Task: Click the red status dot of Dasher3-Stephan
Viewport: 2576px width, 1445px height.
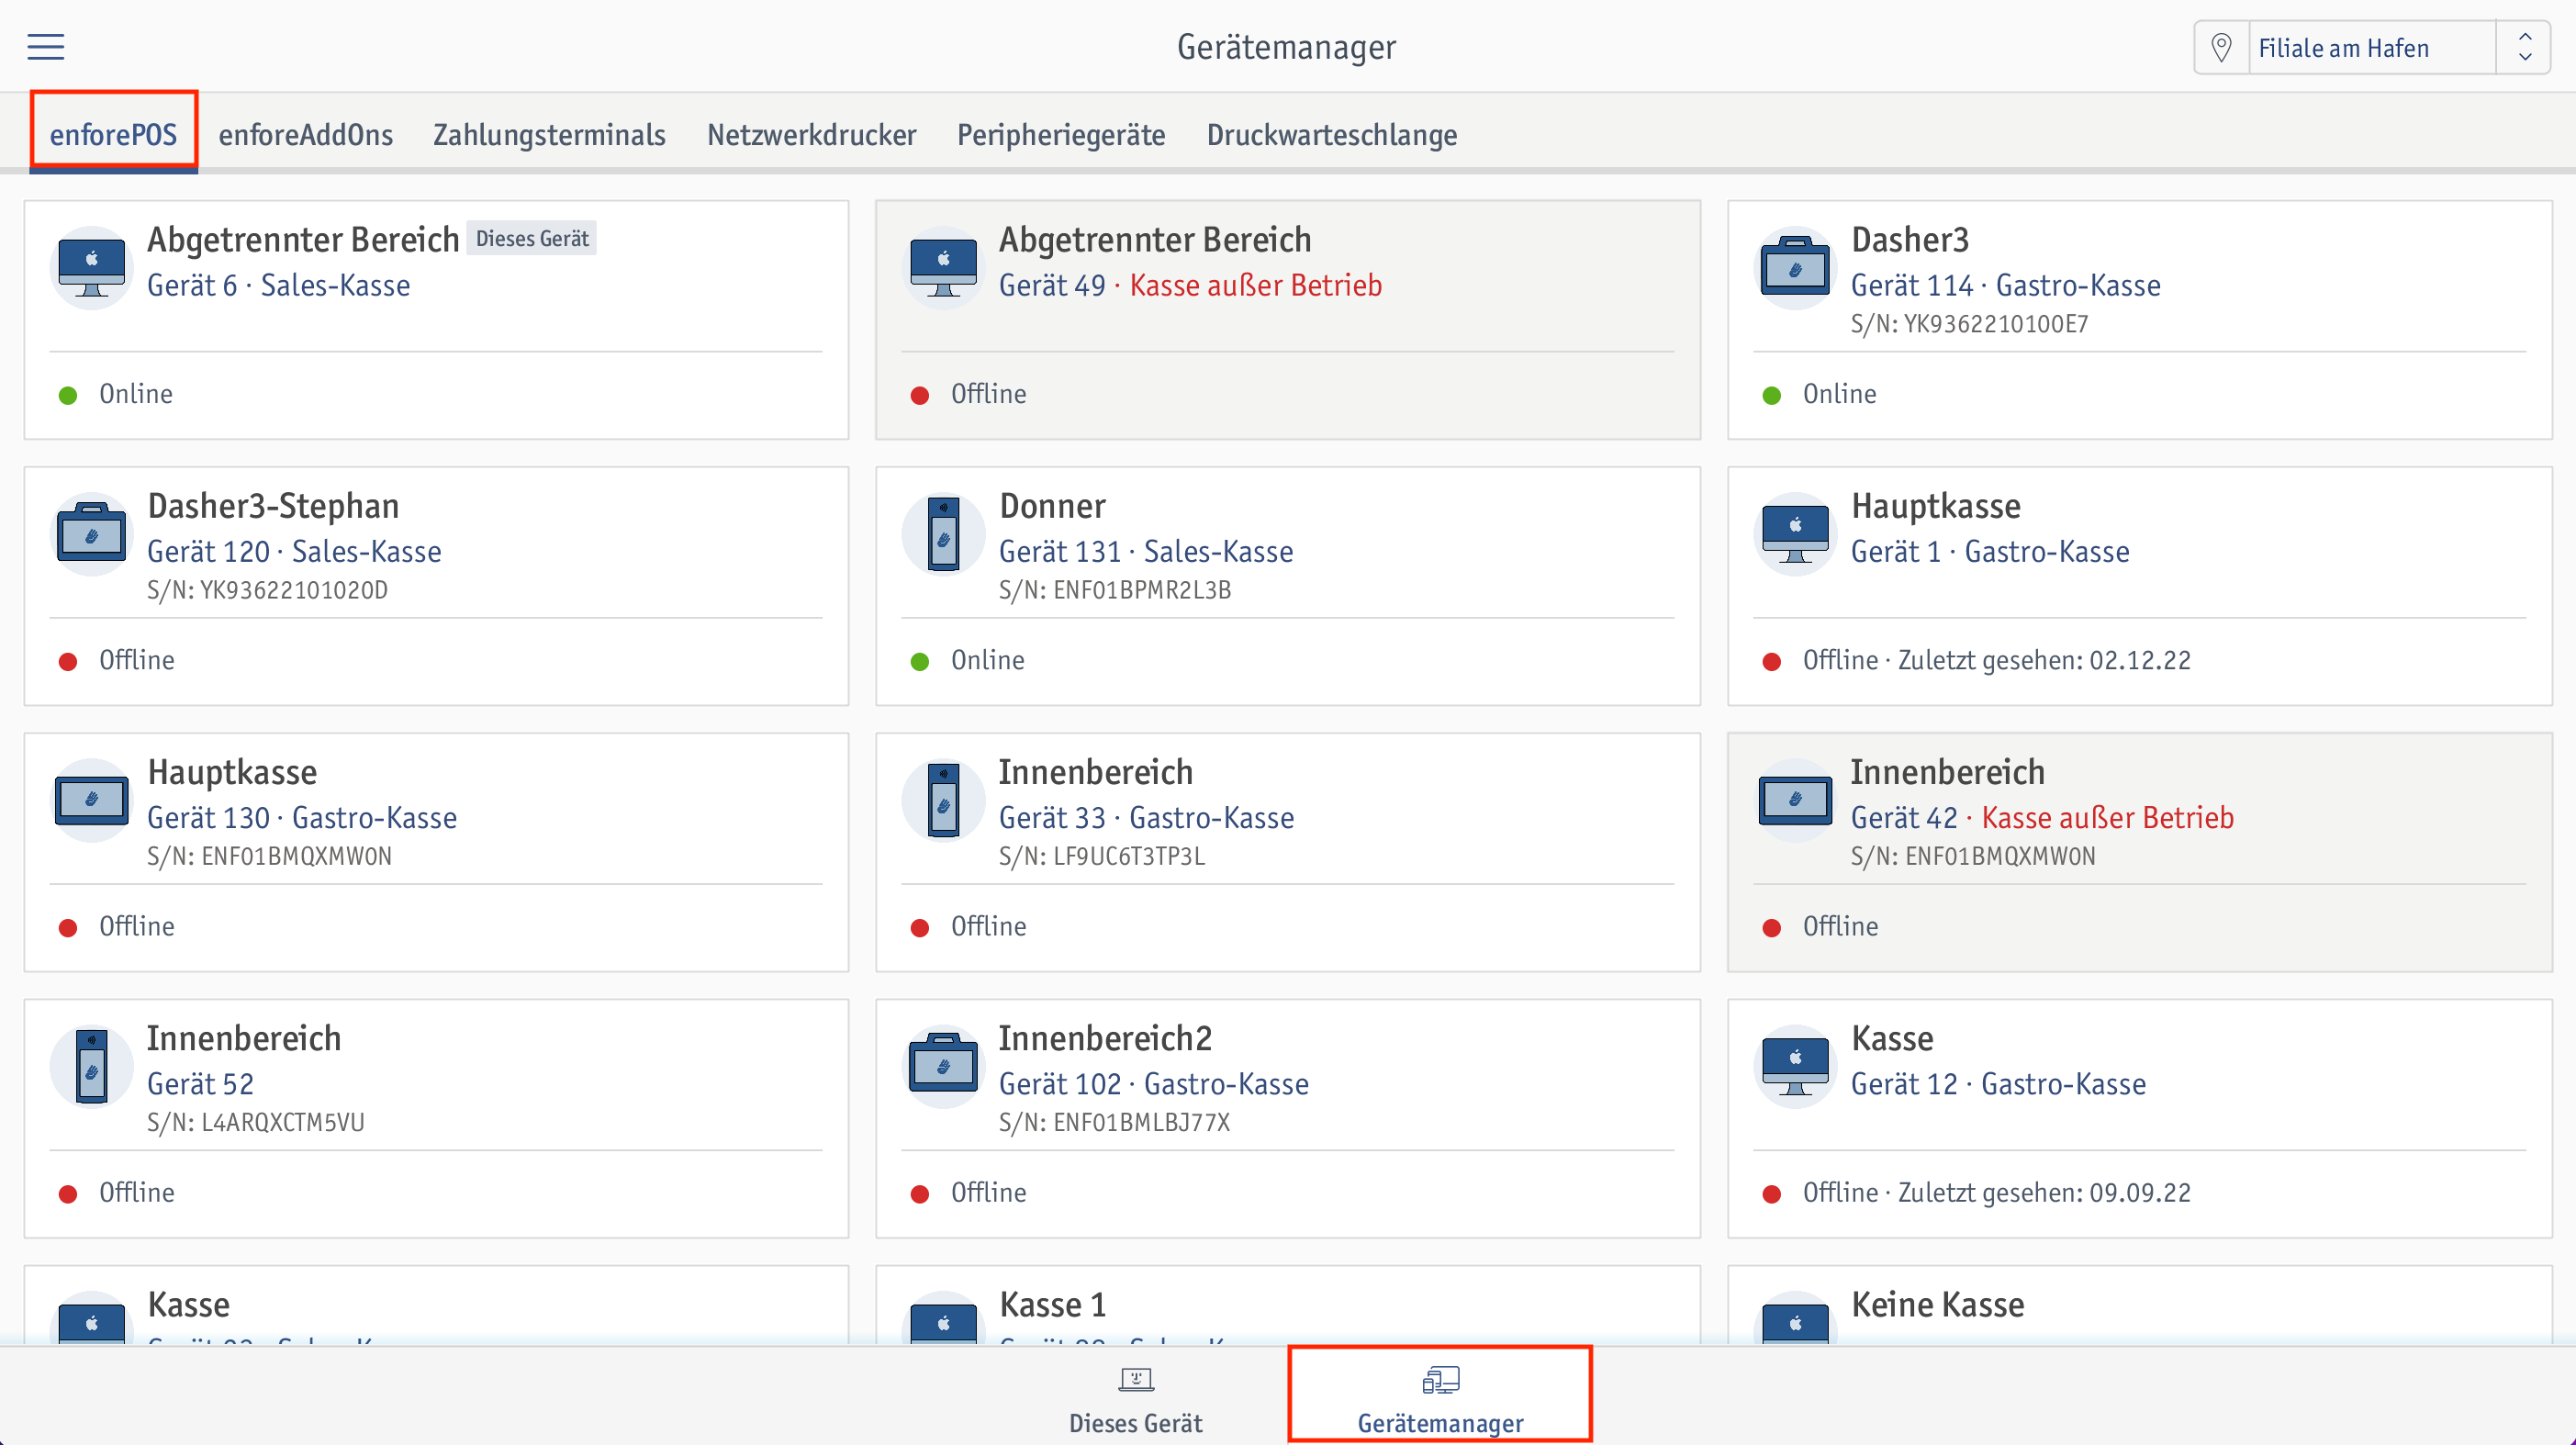Action: point(68,661)
